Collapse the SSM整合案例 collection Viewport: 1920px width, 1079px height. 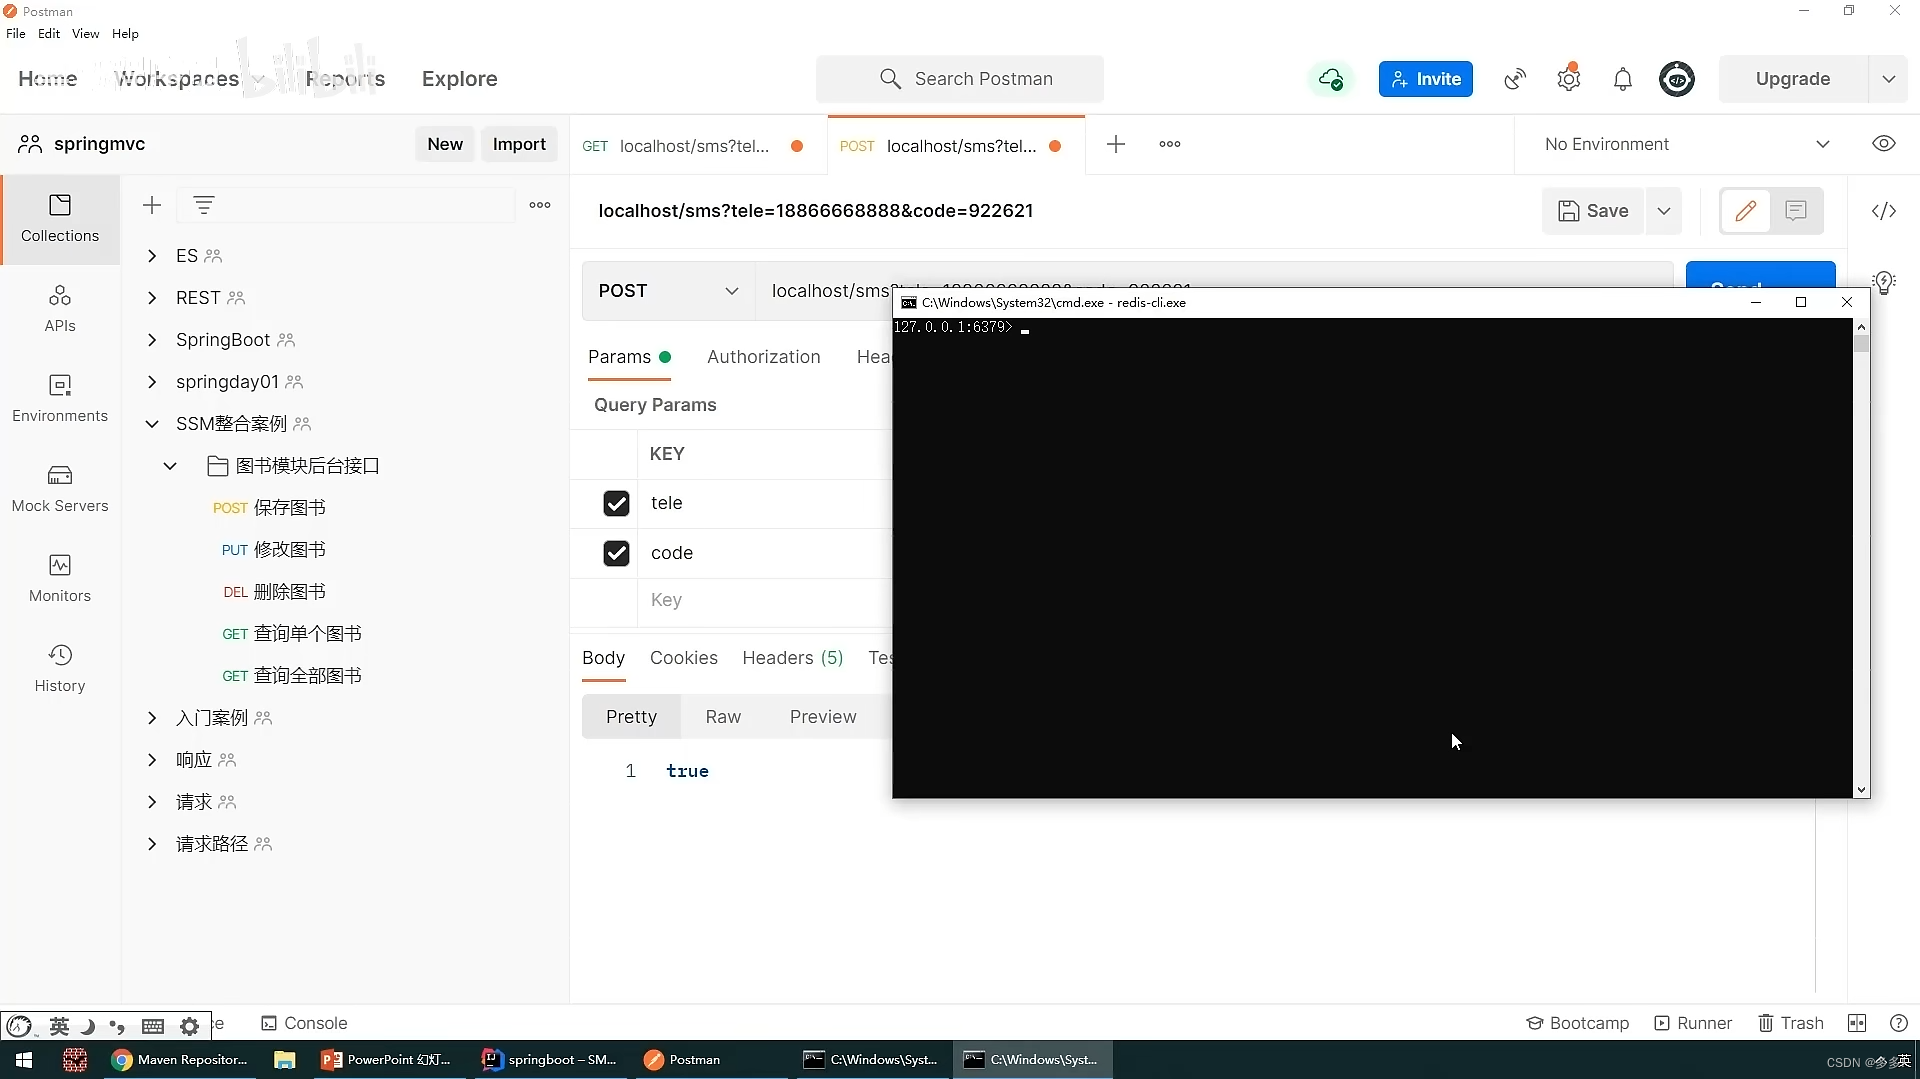(153, 424)
